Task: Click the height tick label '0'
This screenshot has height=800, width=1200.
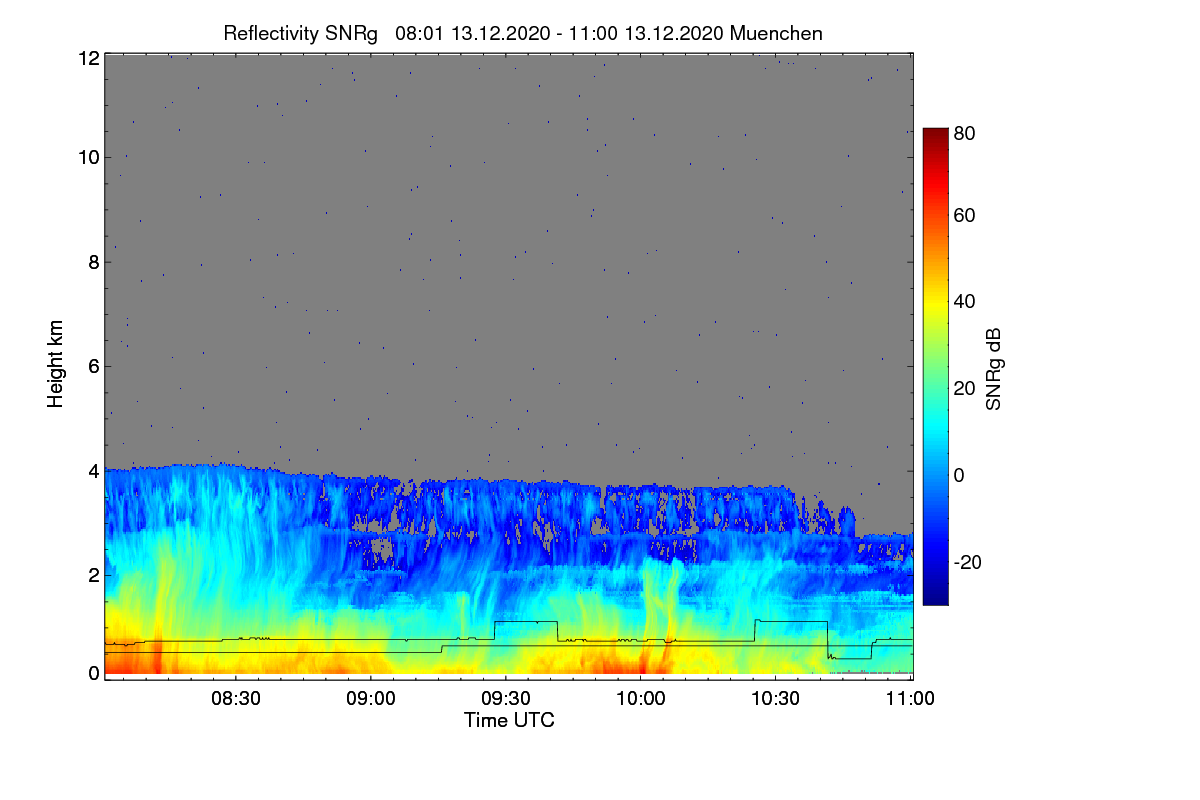Action: (x=94, y=673)
